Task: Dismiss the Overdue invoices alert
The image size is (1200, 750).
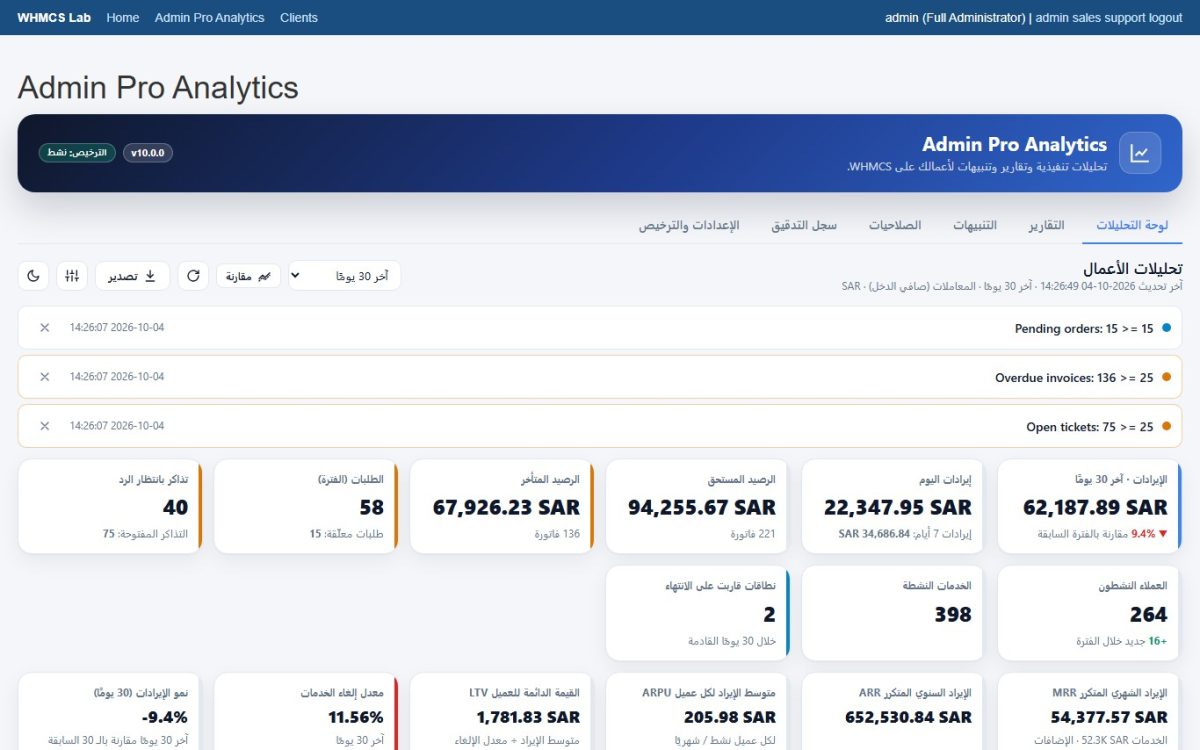Action: coord(44,377)
